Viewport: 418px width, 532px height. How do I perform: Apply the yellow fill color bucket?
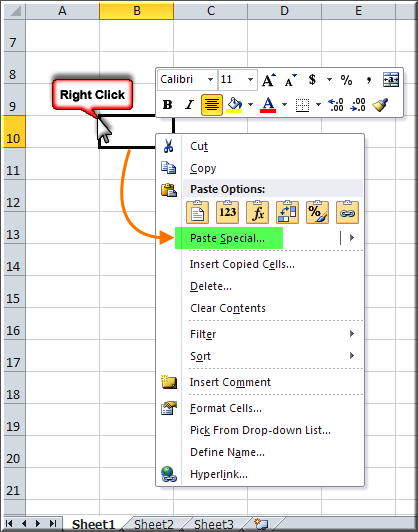[234, 105]
